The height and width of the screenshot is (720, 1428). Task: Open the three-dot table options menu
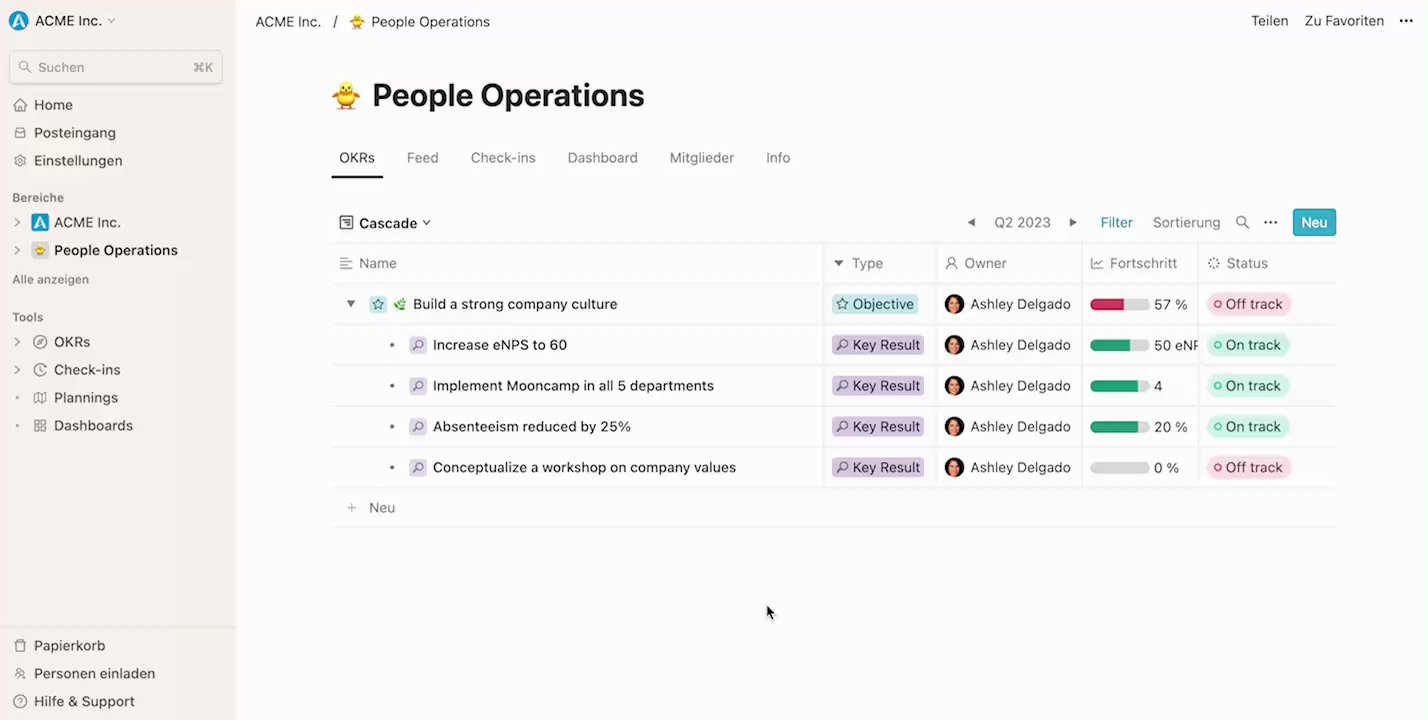tap(1270, 223)
